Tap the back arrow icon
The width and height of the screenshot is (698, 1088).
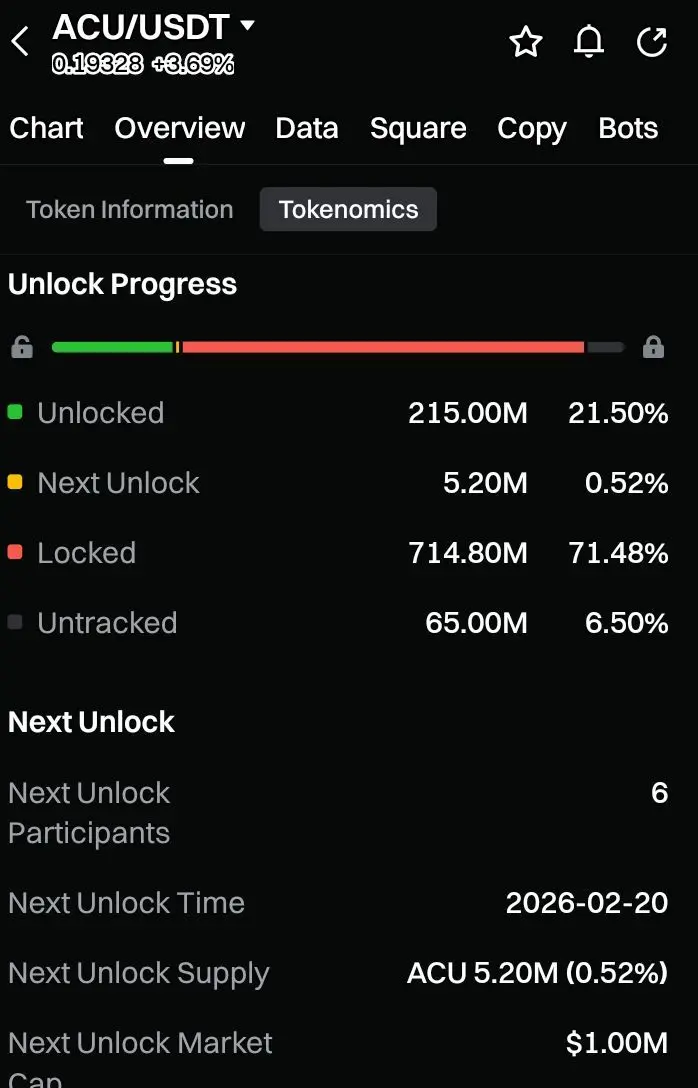coord(20,42)
